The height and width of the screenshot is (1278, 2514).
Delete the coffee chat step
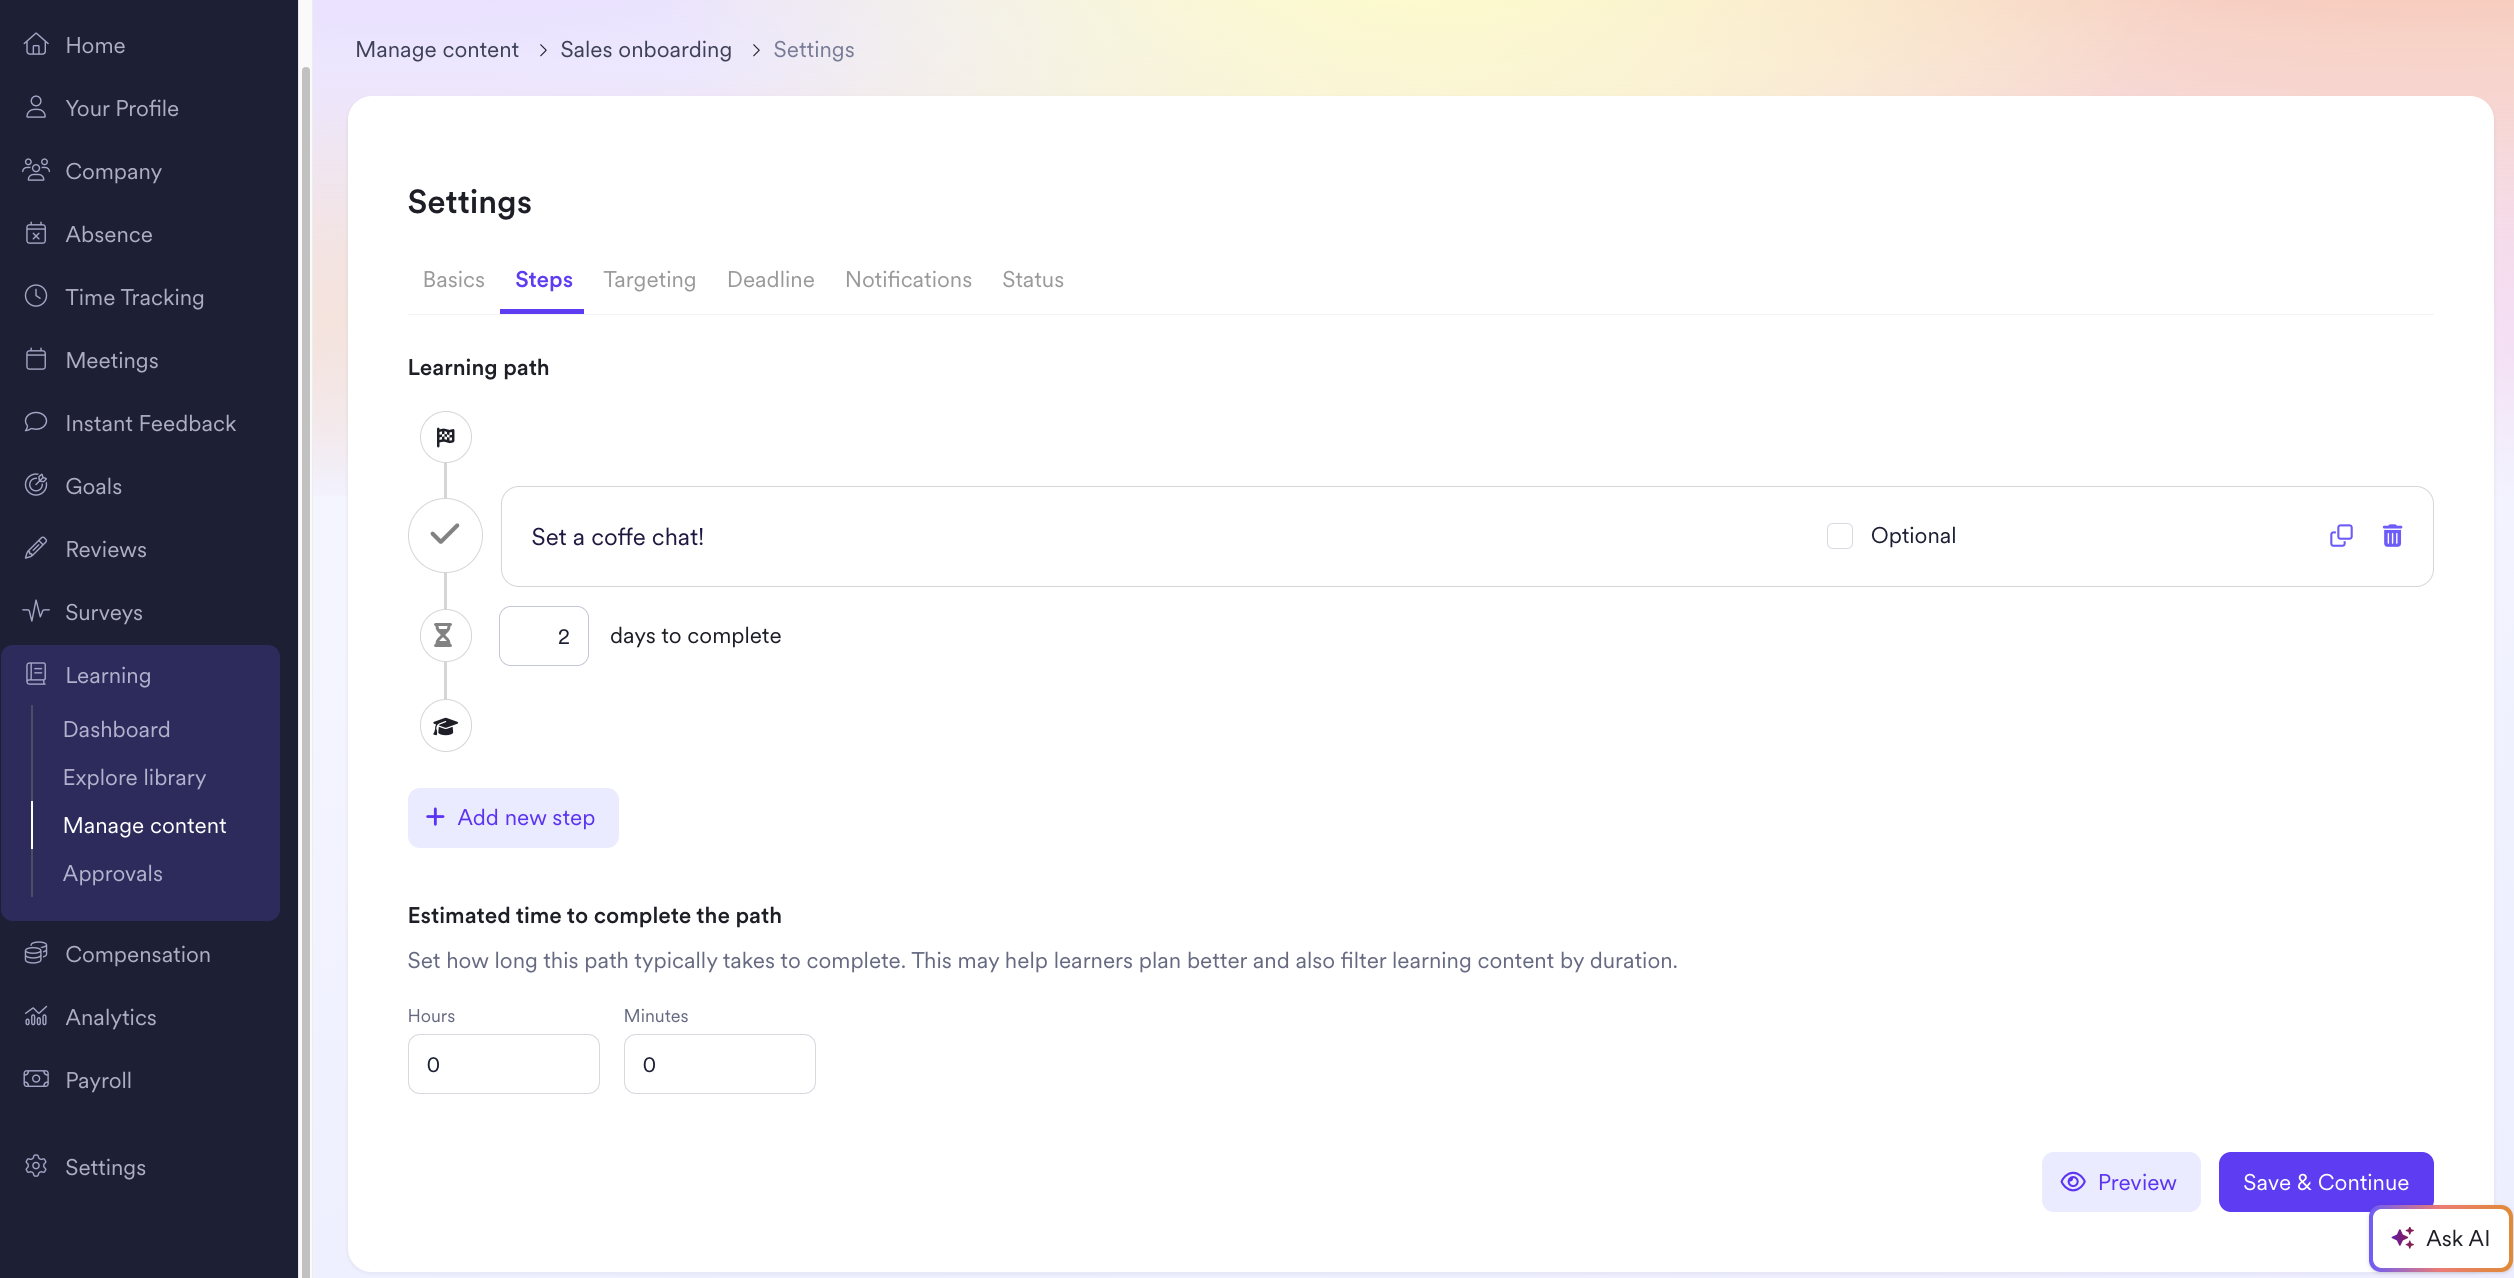(x=2392, y=536)
